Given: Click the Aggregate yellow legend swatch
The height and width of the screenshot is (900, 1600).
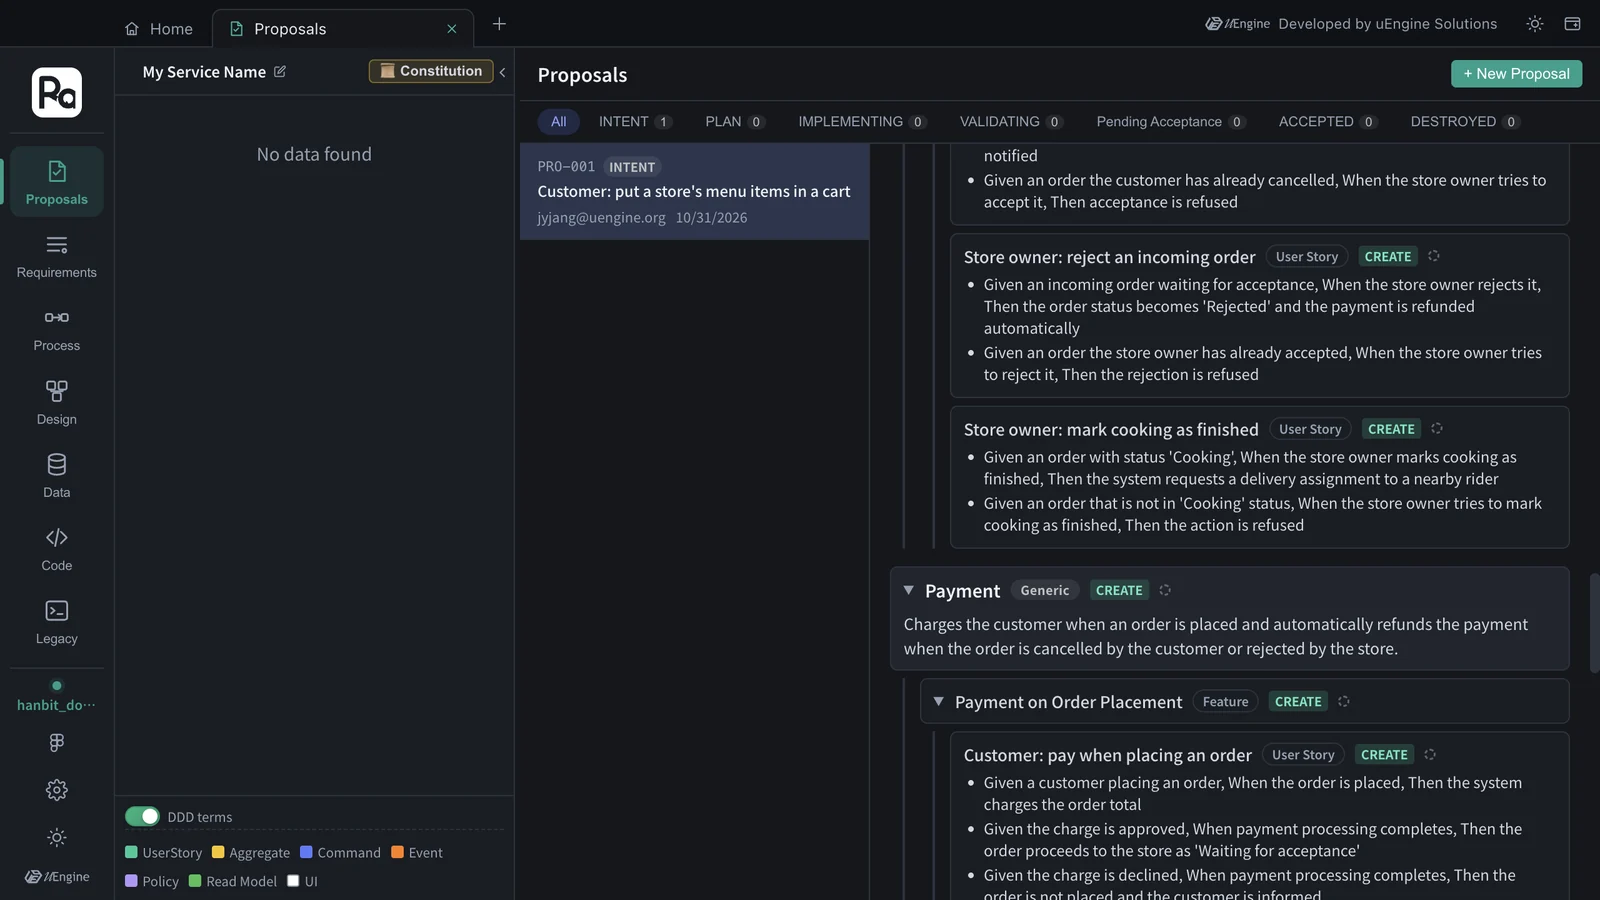Looking at the screenshot, I should pos(218,852).
